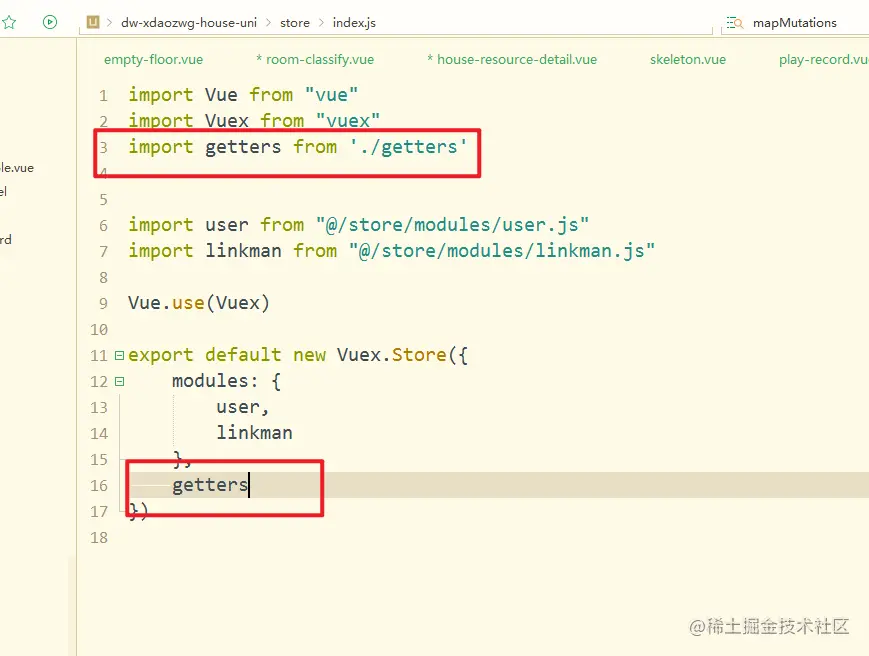The width and height of the screenshot is (869, 656).
Task: Click line number 18 in gutter
Action: click(99, 537)
